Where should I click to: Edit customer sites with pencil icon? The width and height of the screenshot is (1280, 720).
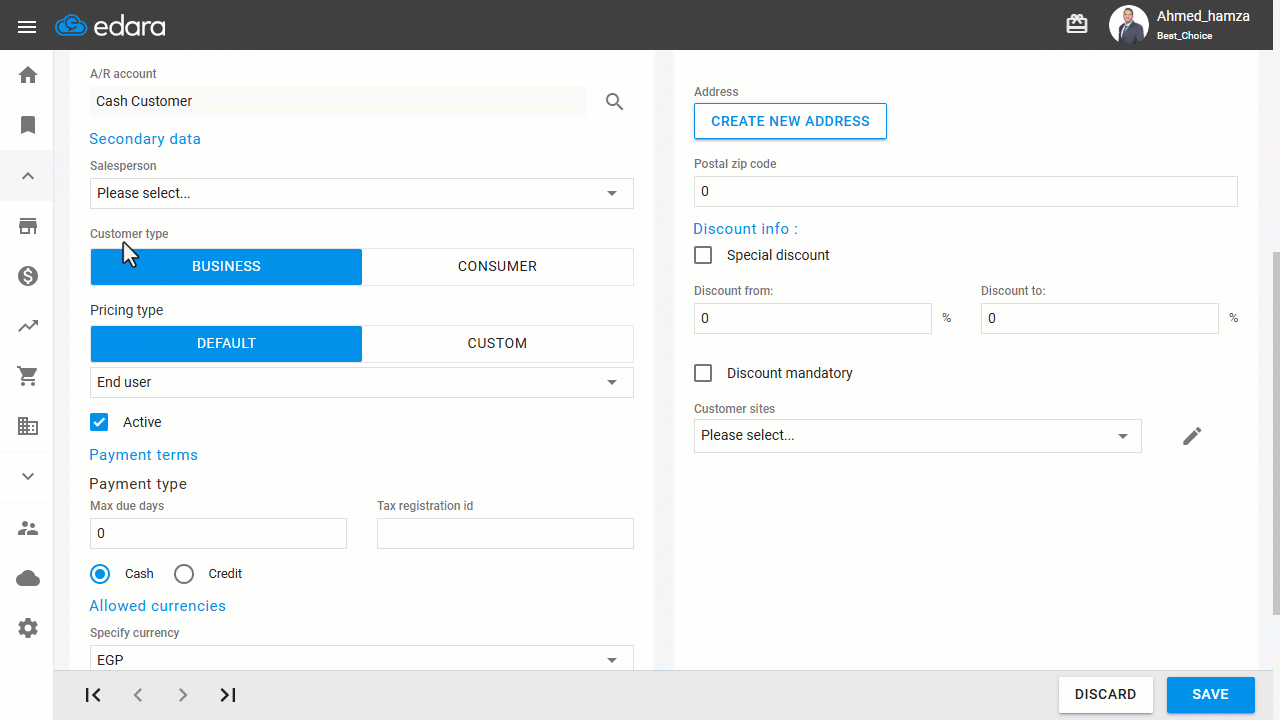tap(1192, 436)
